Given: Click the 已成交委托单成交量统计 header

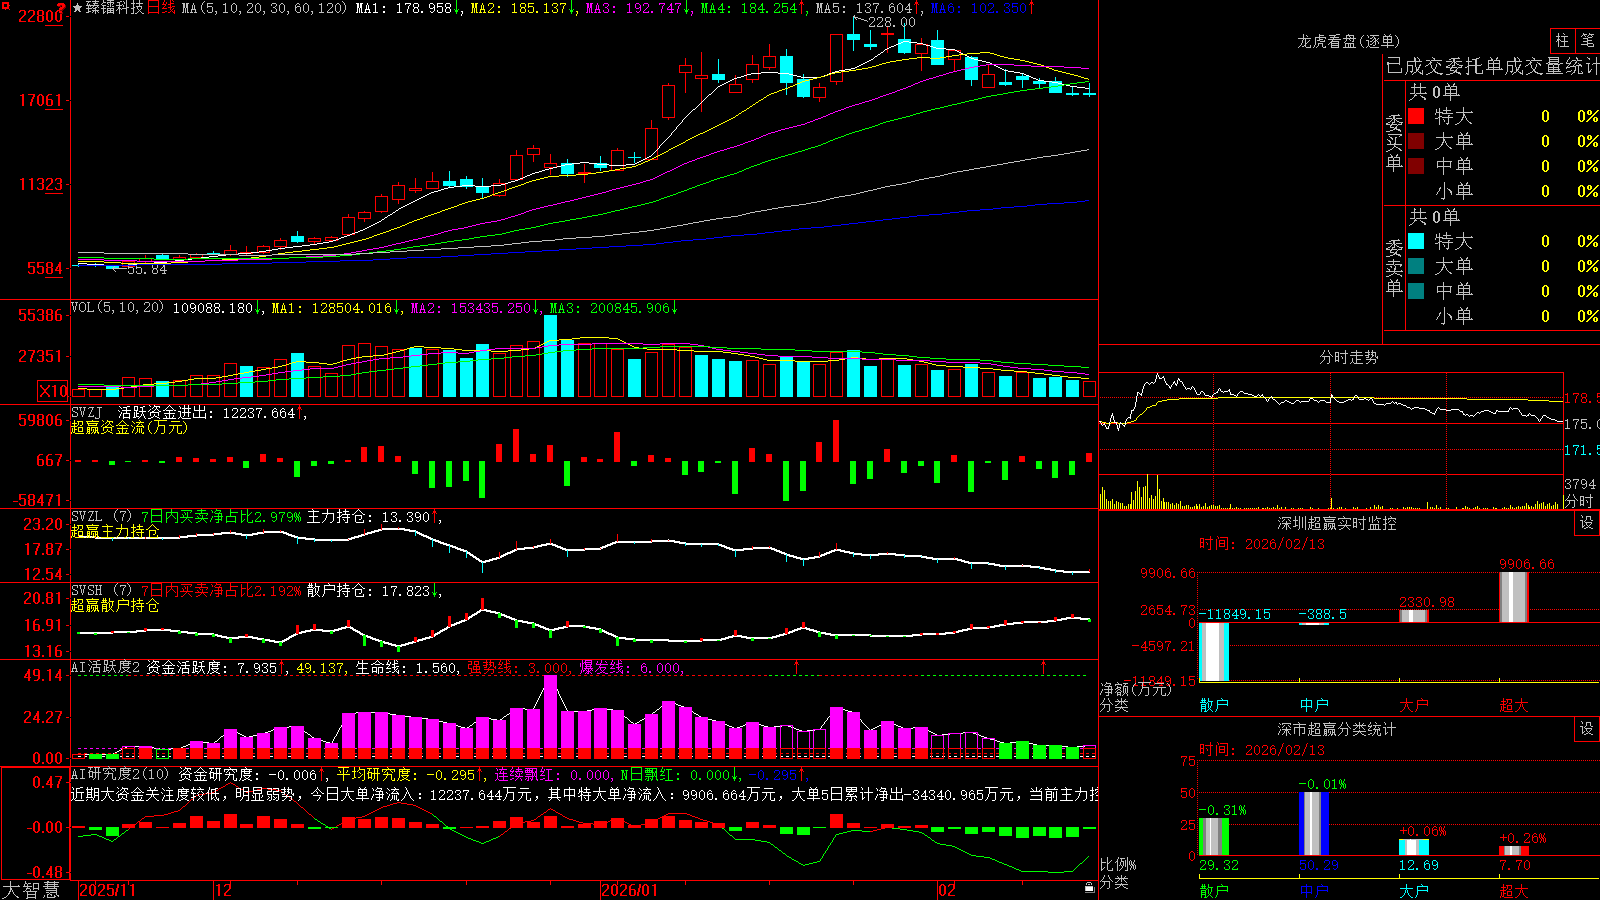Looking at the screenshot, I should 1492,66.
